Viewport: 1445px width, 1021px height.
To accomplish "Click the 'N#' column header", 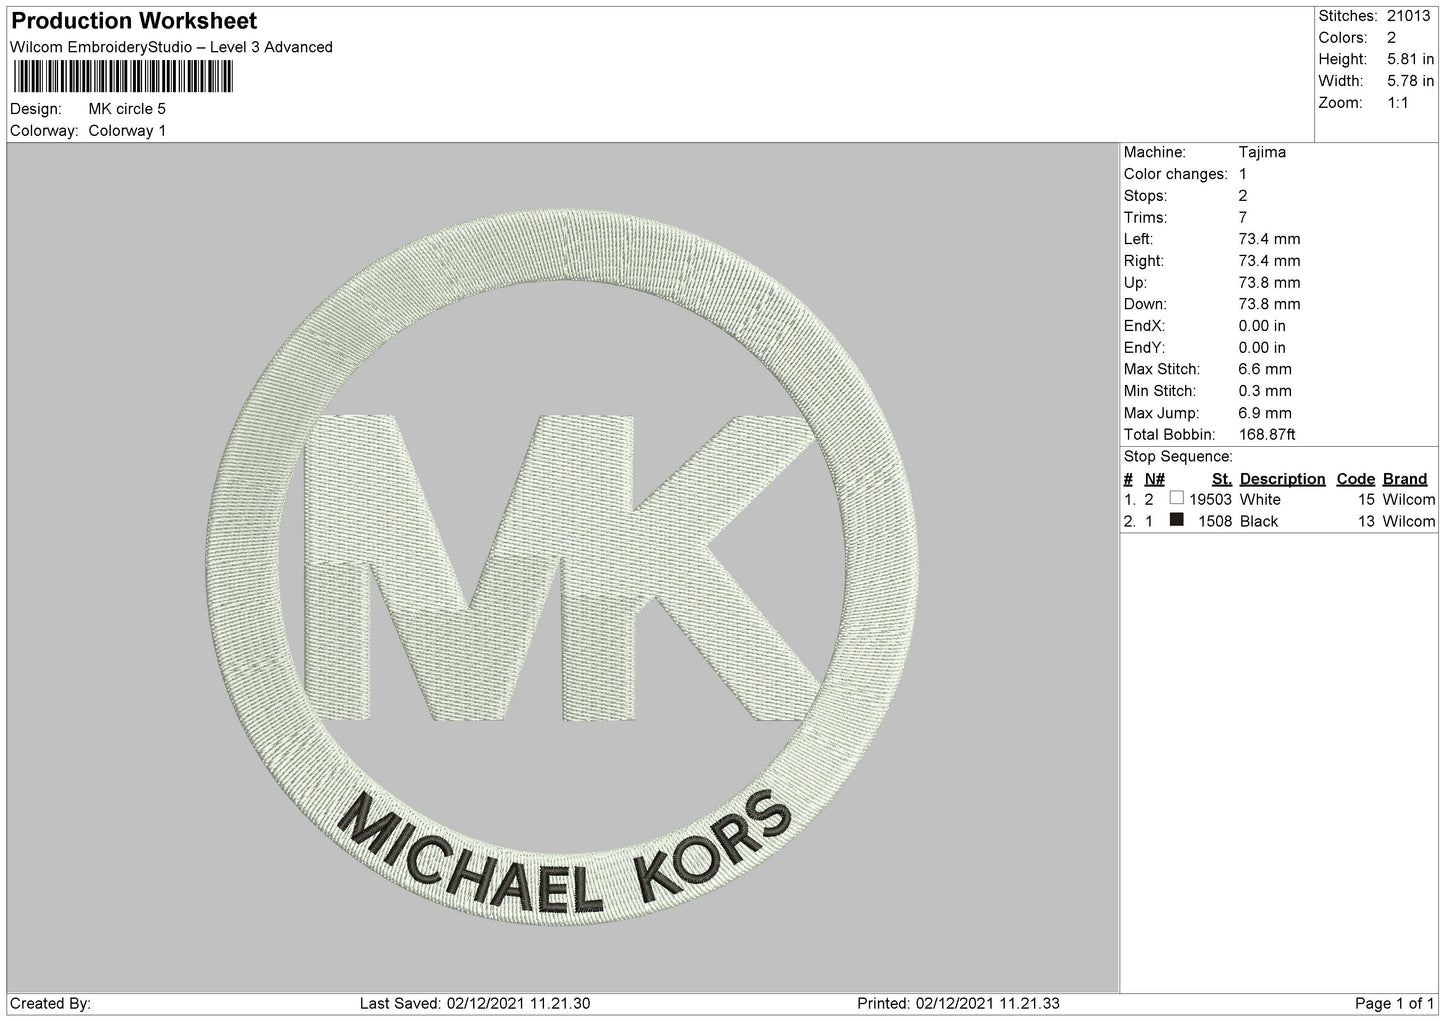I will [x=1154, y=479].
